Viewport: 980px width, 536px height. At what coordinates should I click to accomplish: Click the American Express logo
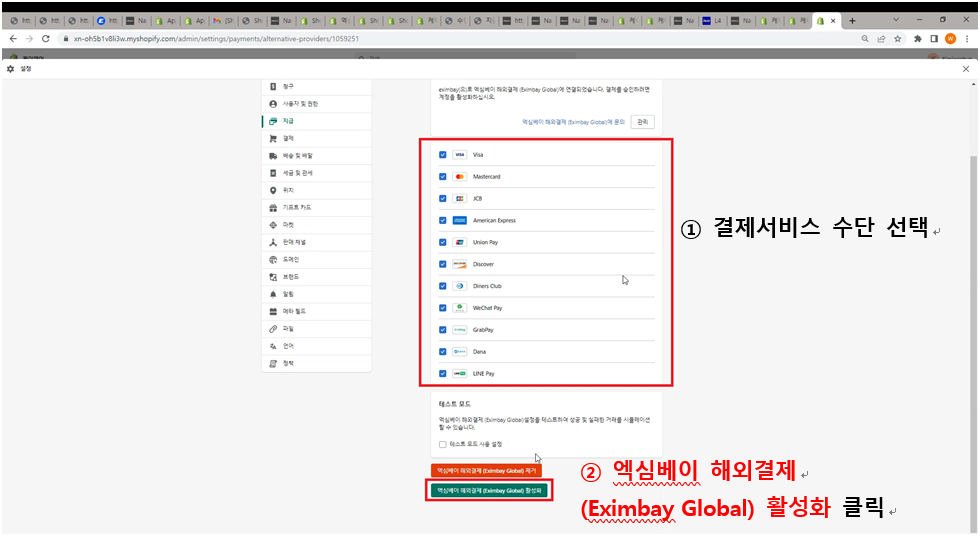[459, 221]
